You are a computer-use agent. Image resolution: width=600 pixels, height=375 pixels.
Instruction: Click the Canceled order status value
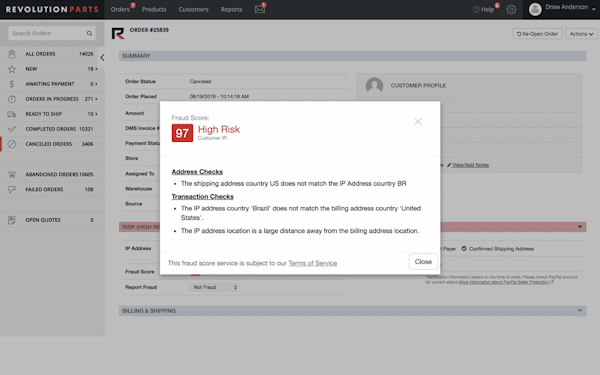point(201,82)
